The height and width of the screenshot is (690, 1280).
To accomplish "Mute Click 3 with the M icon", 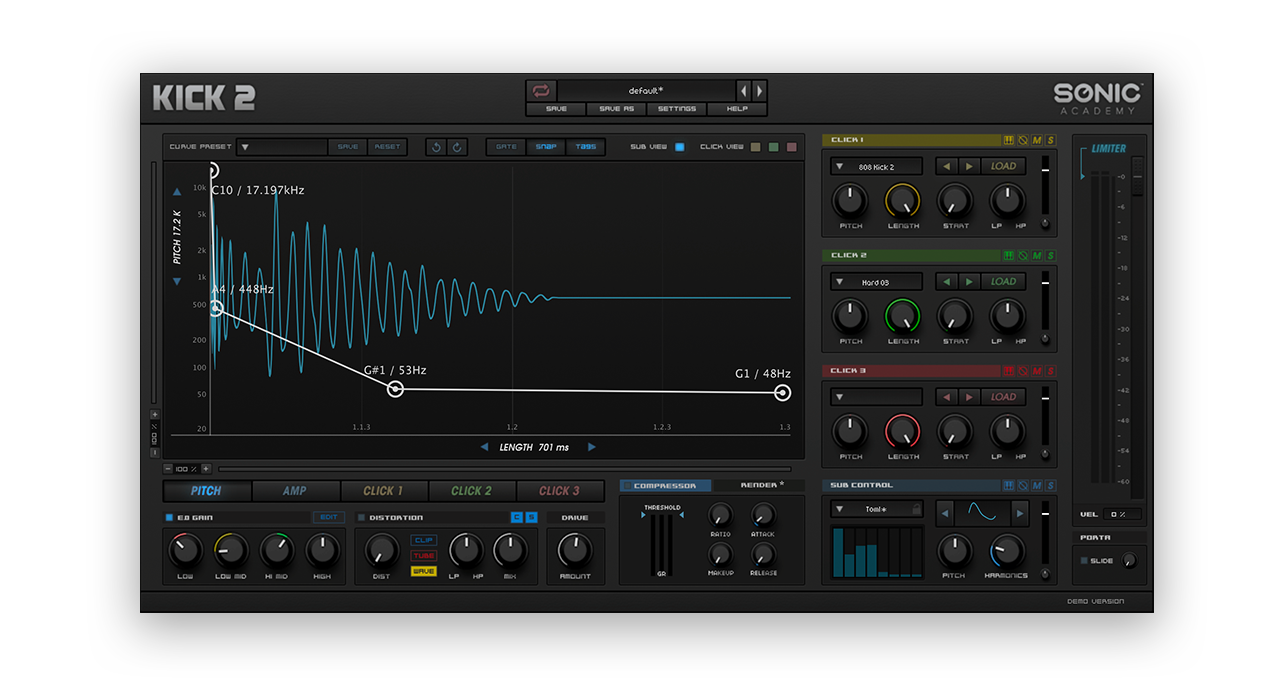I will (x=1037, y=371).
